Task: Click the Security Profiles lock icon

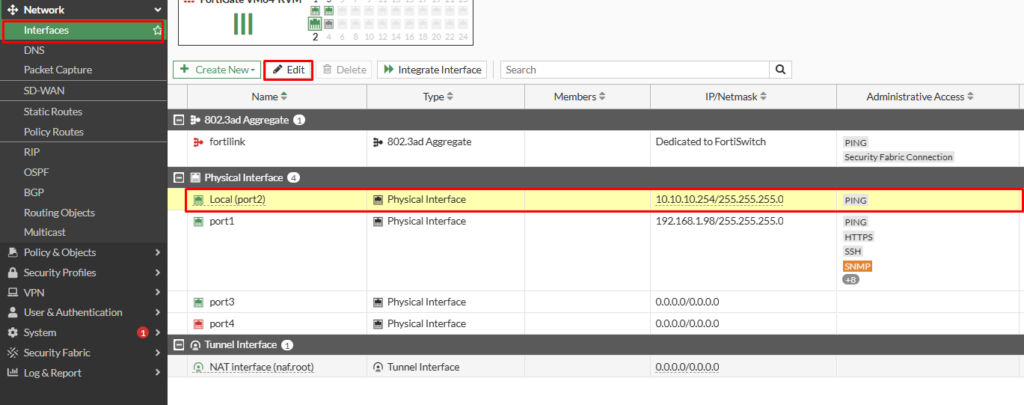Action: coord(12,273)
